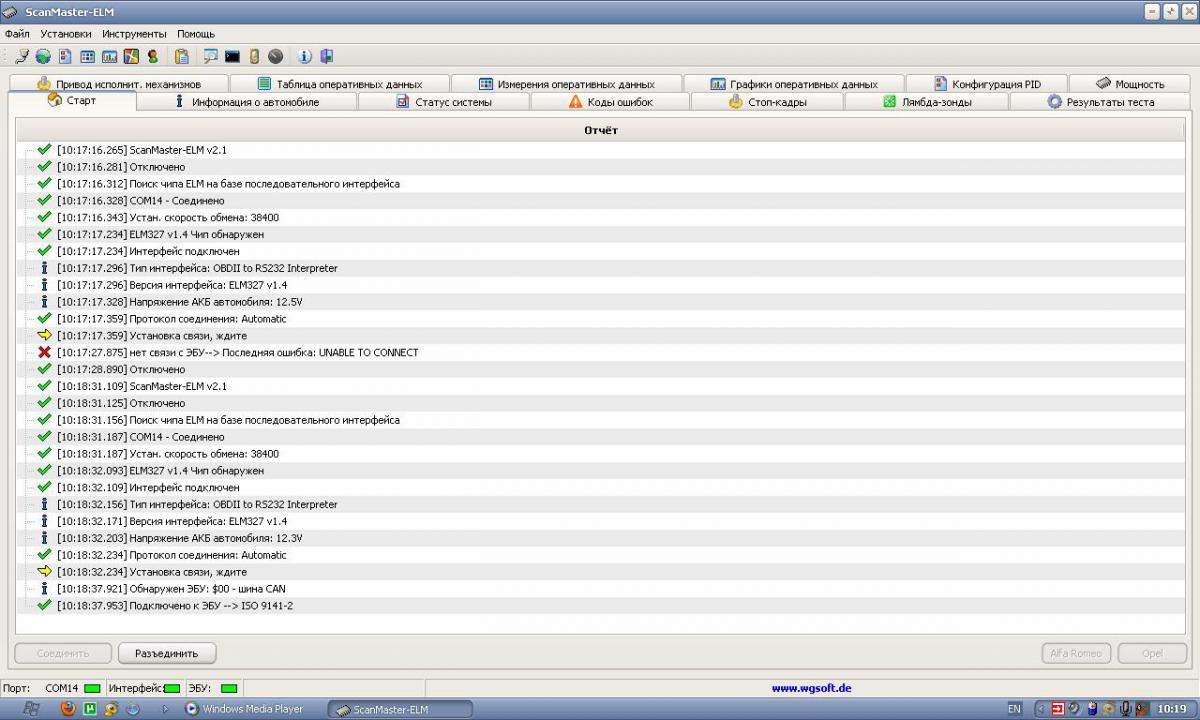Switch to the Лямбда-зонды tab
The image size is (1200, 720).
[x=926, y=102]
